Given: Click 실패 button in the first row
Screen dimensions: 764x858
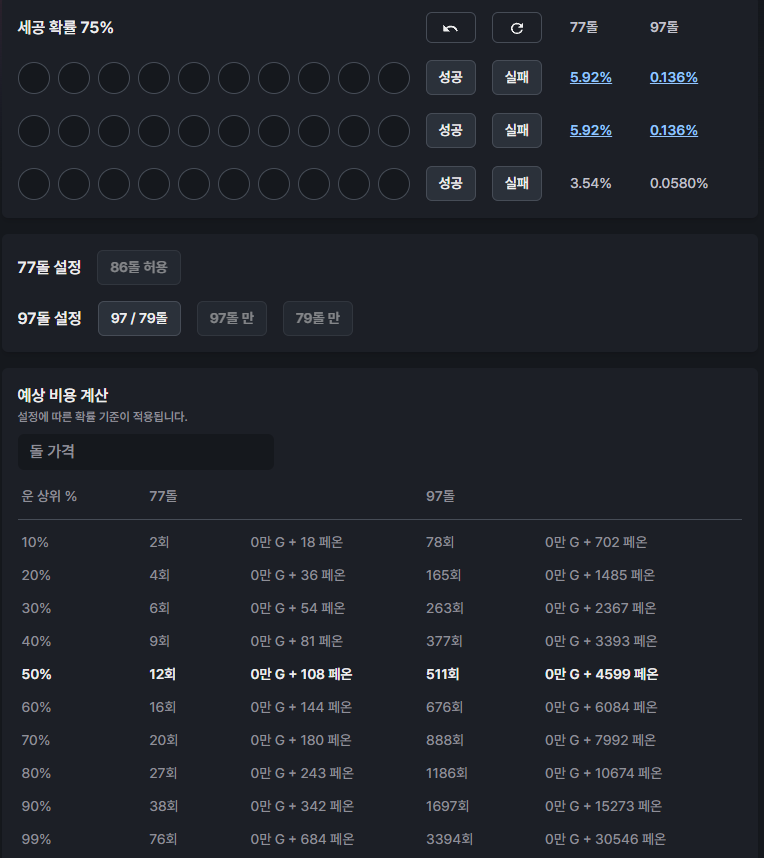Looking at the screenshot, I should (x=517, y=77).
